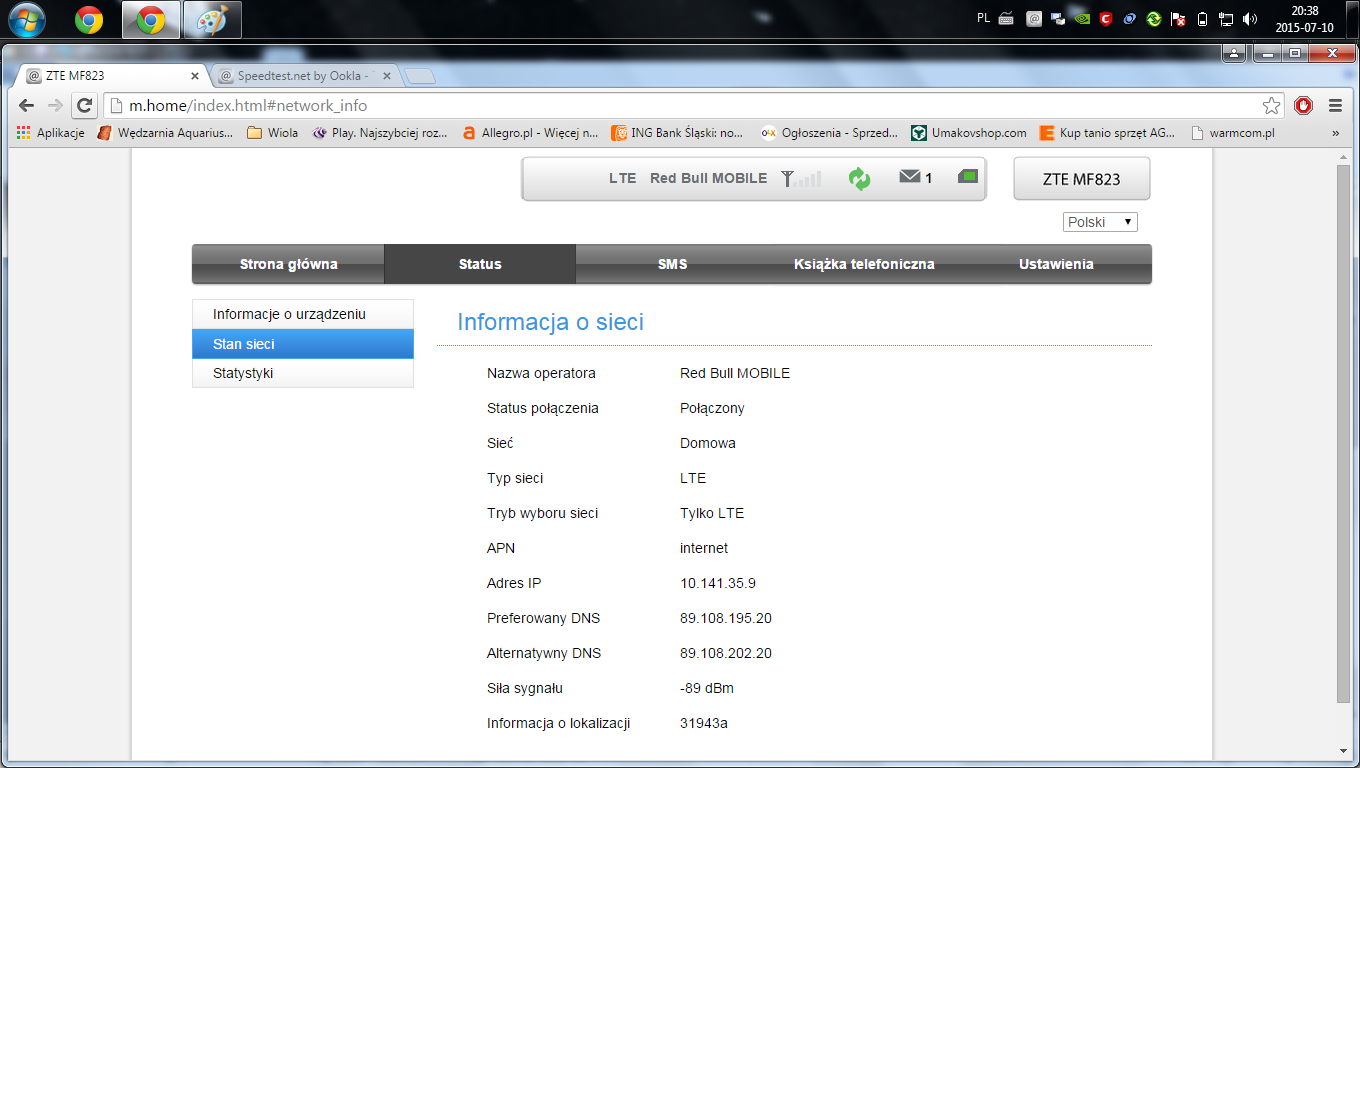Open the SMS envelope message icon
Image resolution: width=1360 pixels, height=1096 pixels.
[909, 177]
